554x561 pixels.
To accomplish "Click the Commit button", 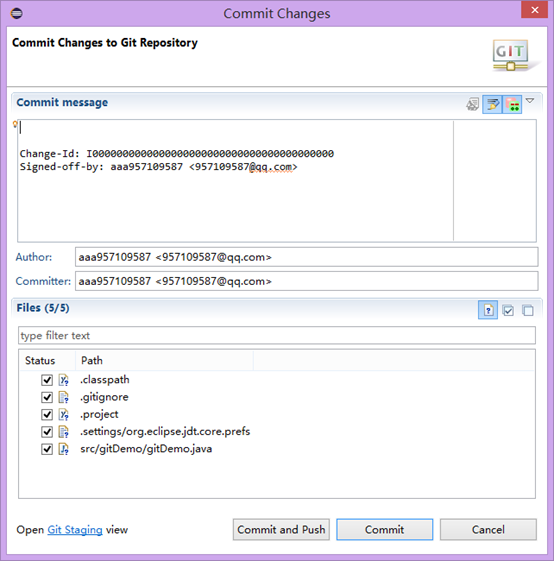I will (385, 530).
